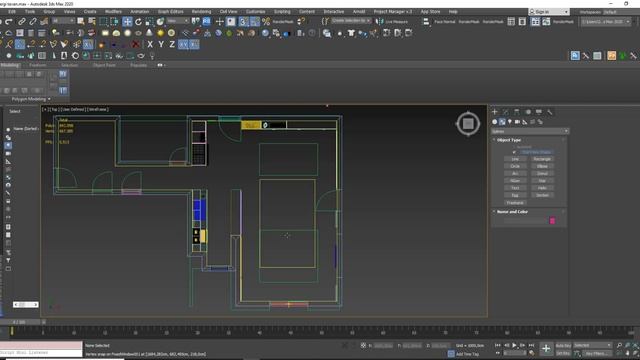This screenshot has height=360, width=640.
Task: Select the Helpers category icon
Action: point(525,122)
